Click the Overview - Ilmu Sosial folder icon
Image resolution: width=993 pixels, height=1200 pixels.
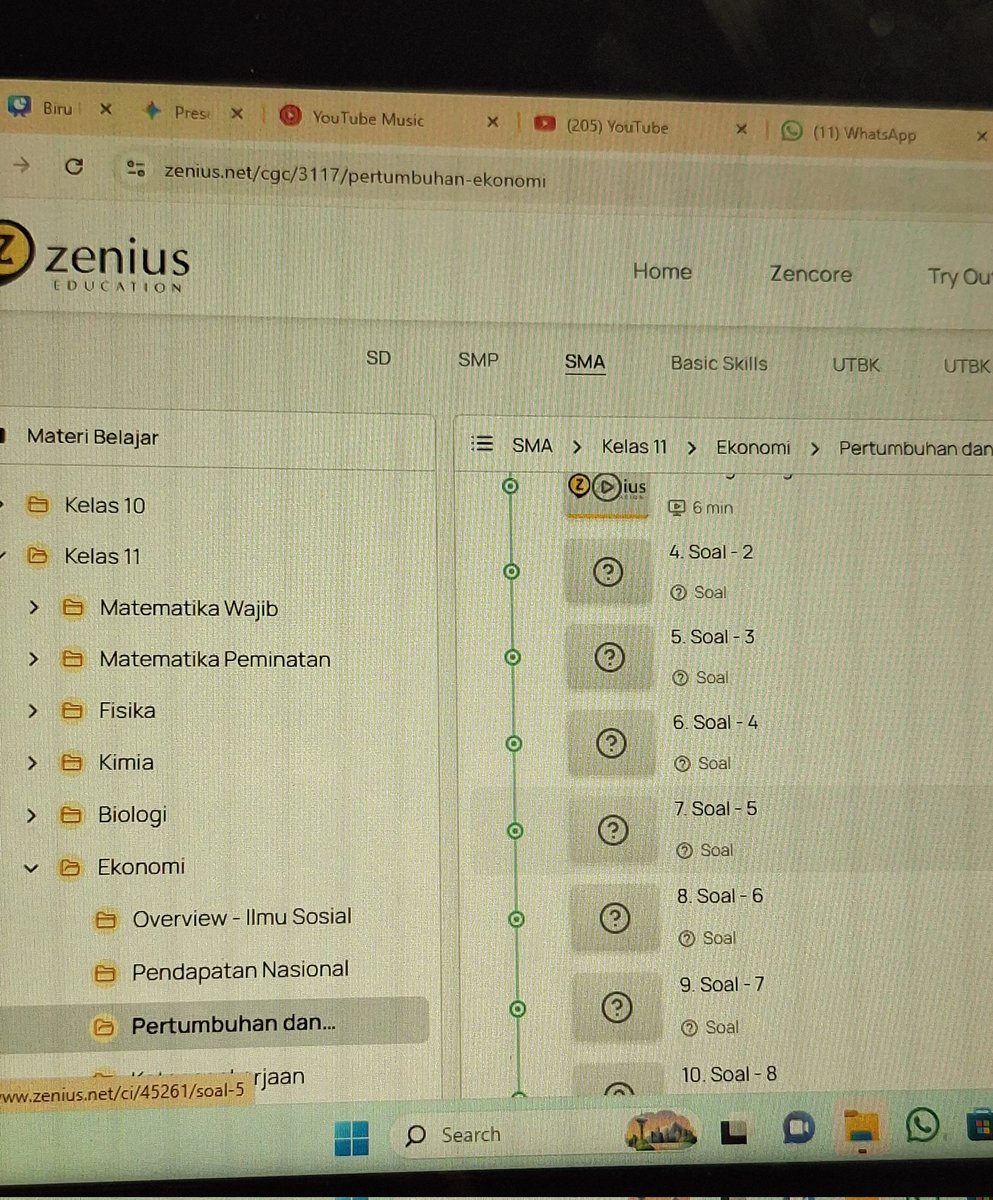(x=106, y=919)
